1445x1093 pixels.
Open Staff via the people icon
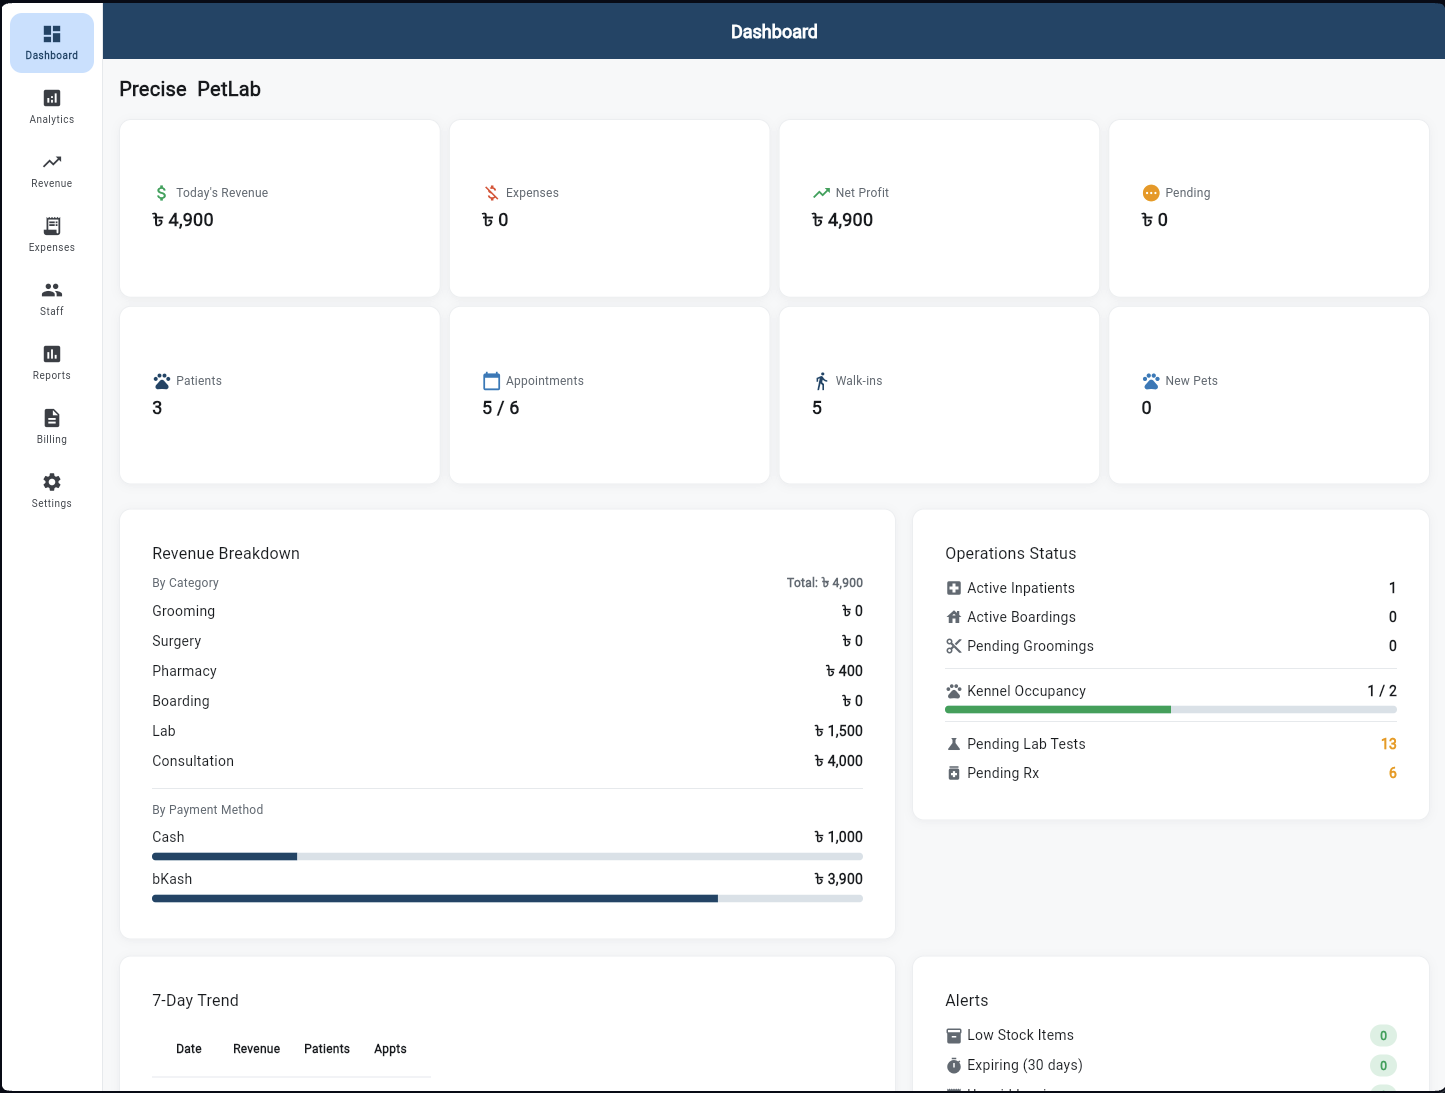[51, 289]
